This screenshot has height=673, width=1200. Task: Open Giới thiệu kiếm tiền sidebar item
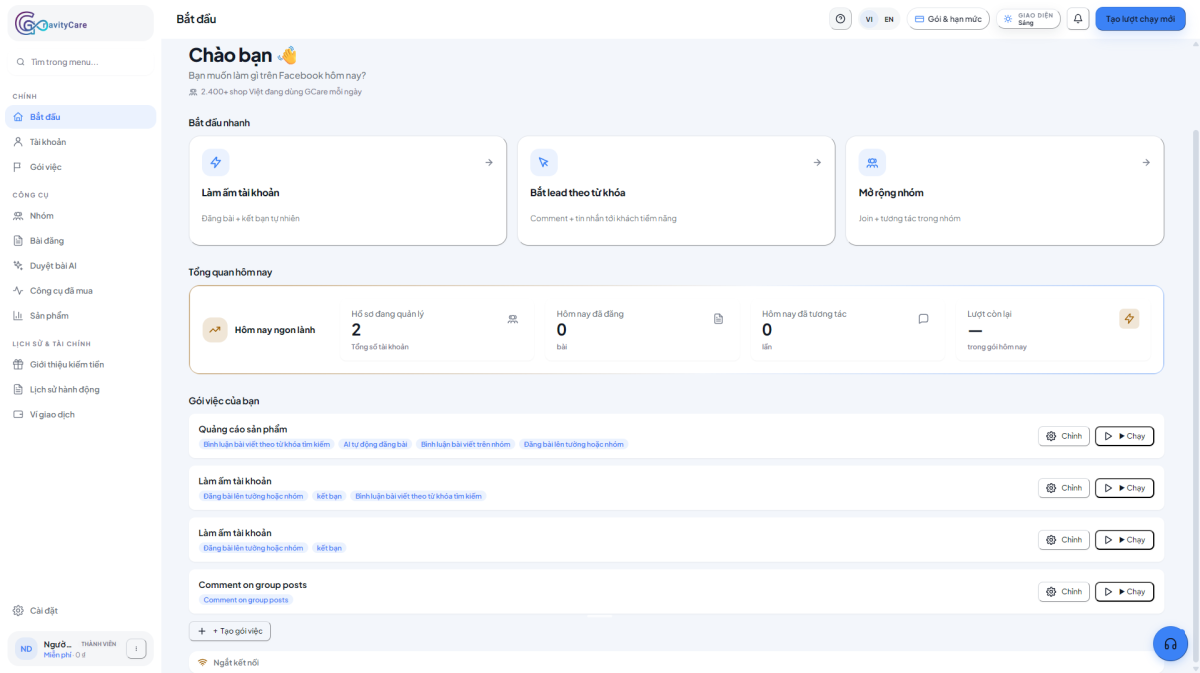point(81,365)
